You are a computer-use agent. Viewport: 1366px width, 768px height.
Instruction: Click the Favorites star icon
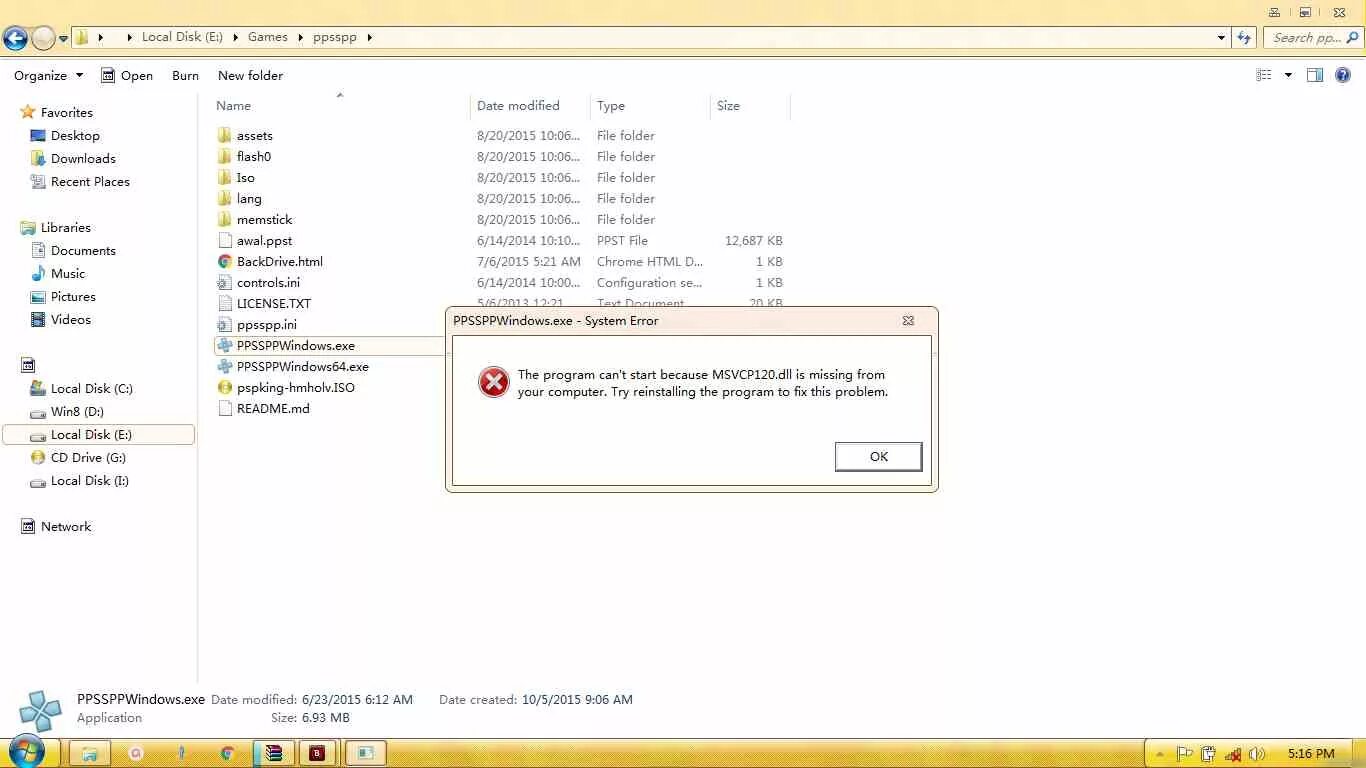(x=28, y=112)
